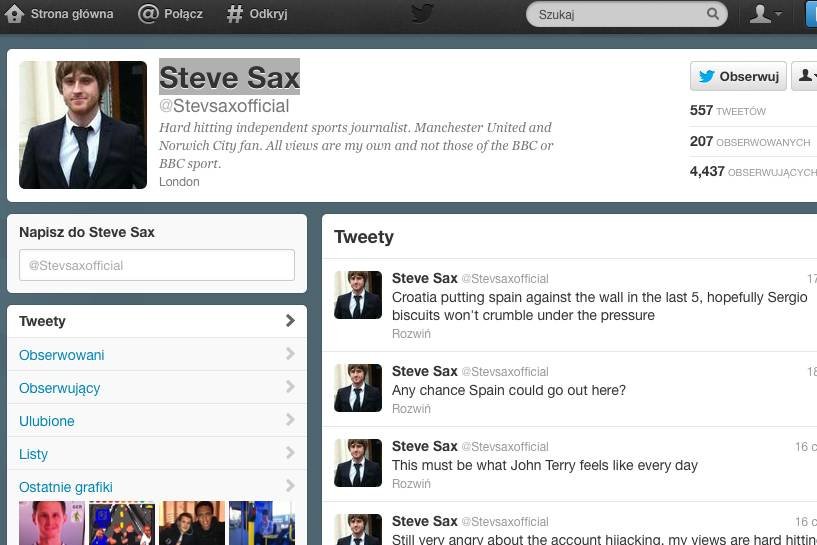
Task: Click the chevron on Obserwowani row
Action: (290, 354)
